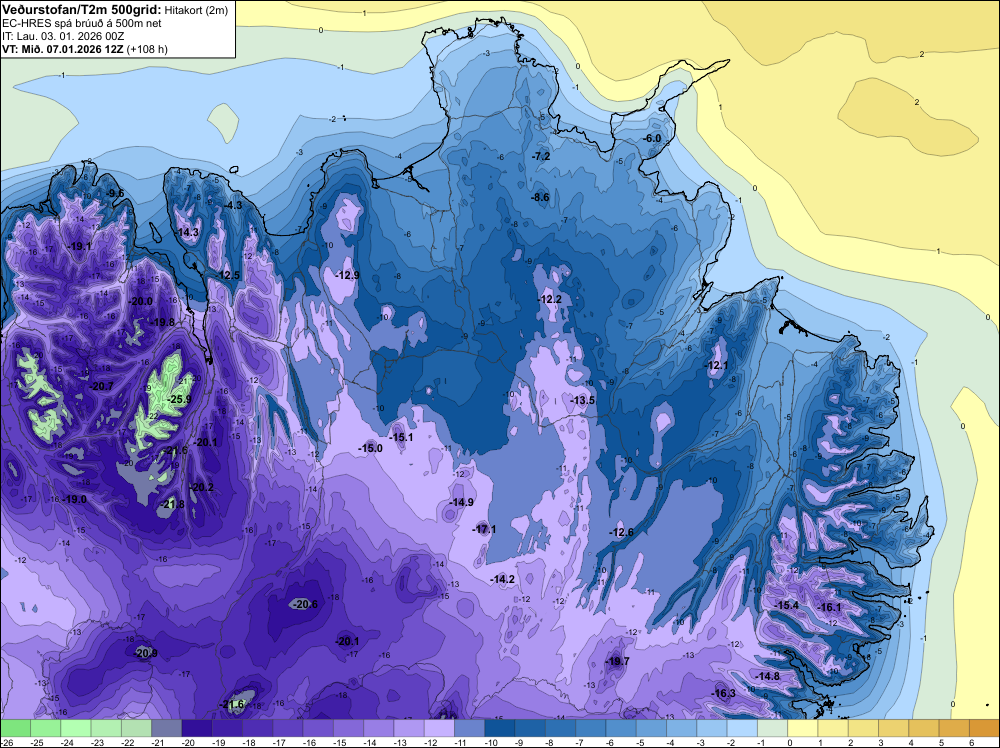1000x748 pixels.
Task: Click the -19.1 temperature value
Action: [x=80, y=246]
